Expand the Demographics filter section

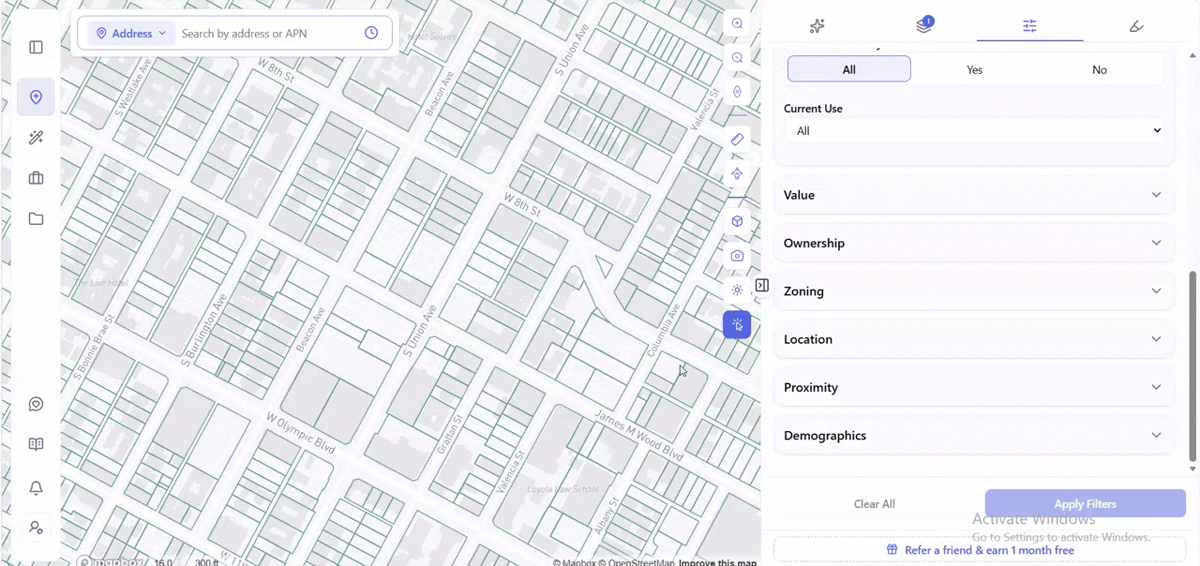(974, 435)
